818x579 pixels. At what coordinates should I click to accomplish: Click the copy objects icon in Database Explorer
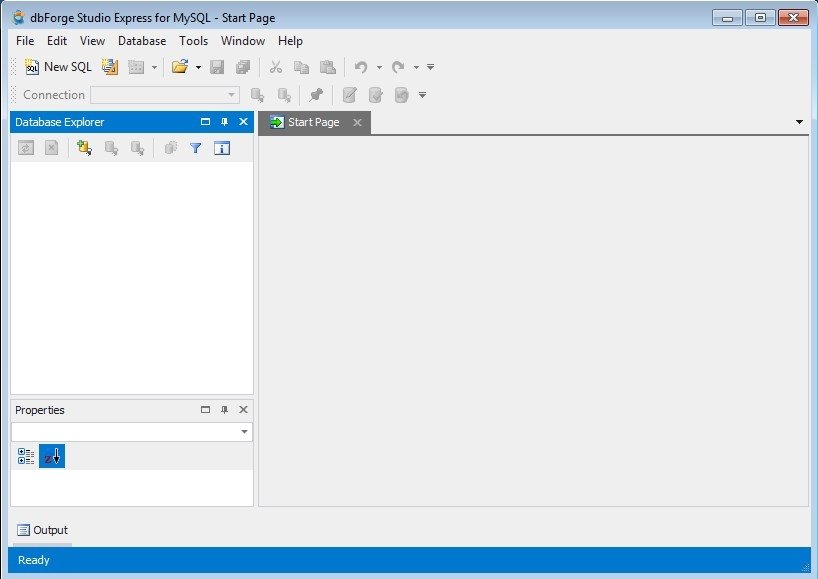(x=171, y=148)
